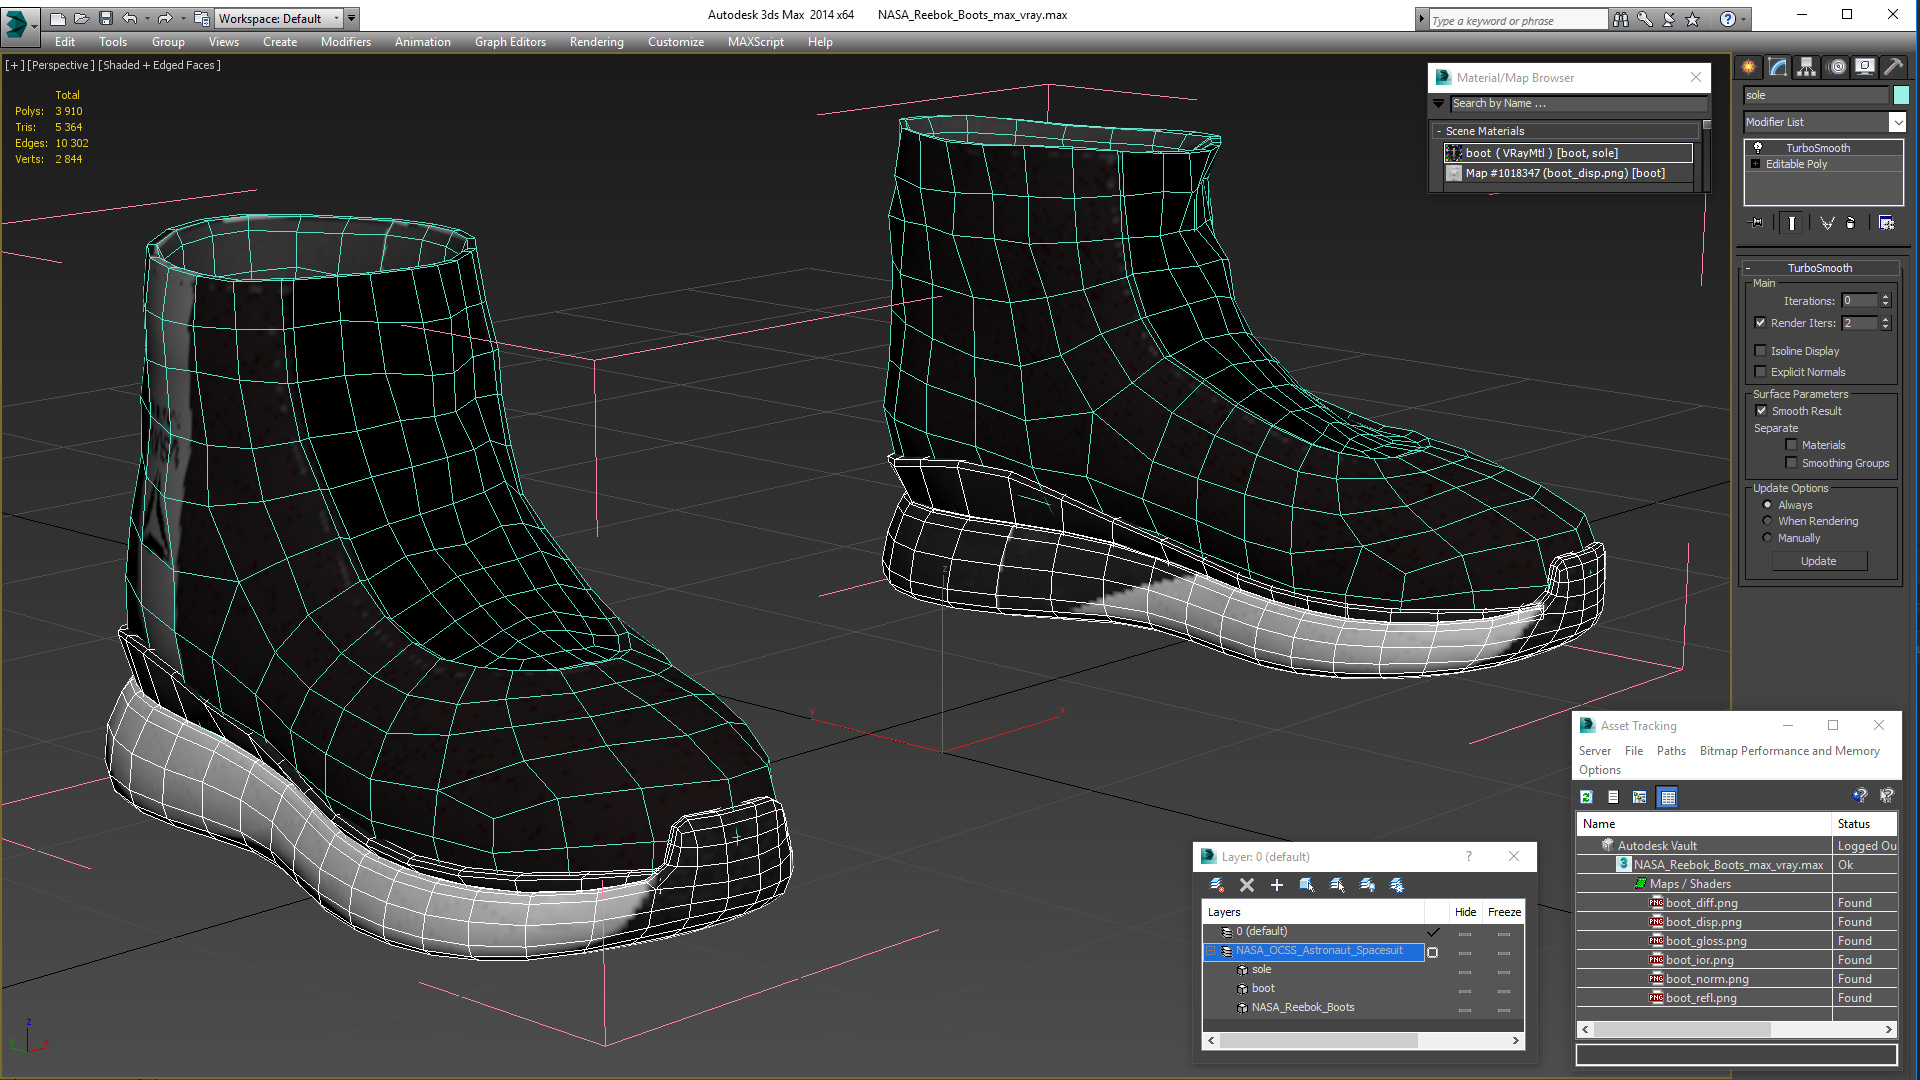Open the help dropdown arrow in title bar
The width and height of the screenshot is (1920, 1080).
pyautogui.click(x=1745, y=19)
